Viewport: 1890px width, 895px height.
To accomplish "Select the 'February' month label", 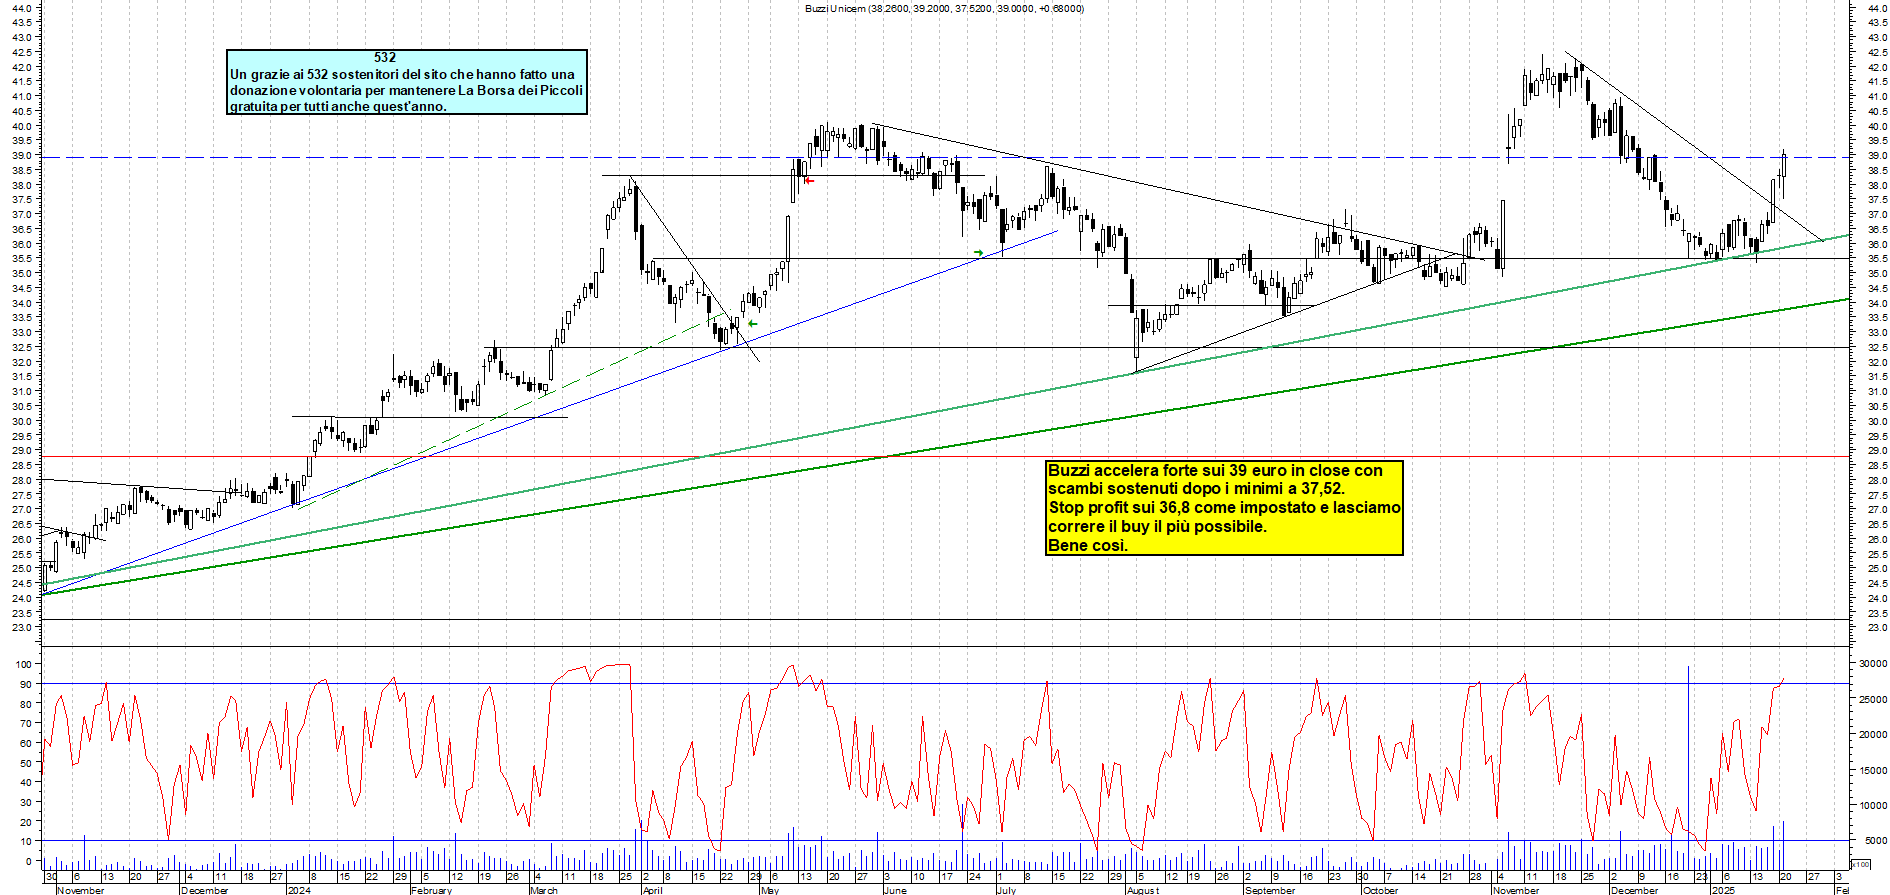I will point(431,890).
